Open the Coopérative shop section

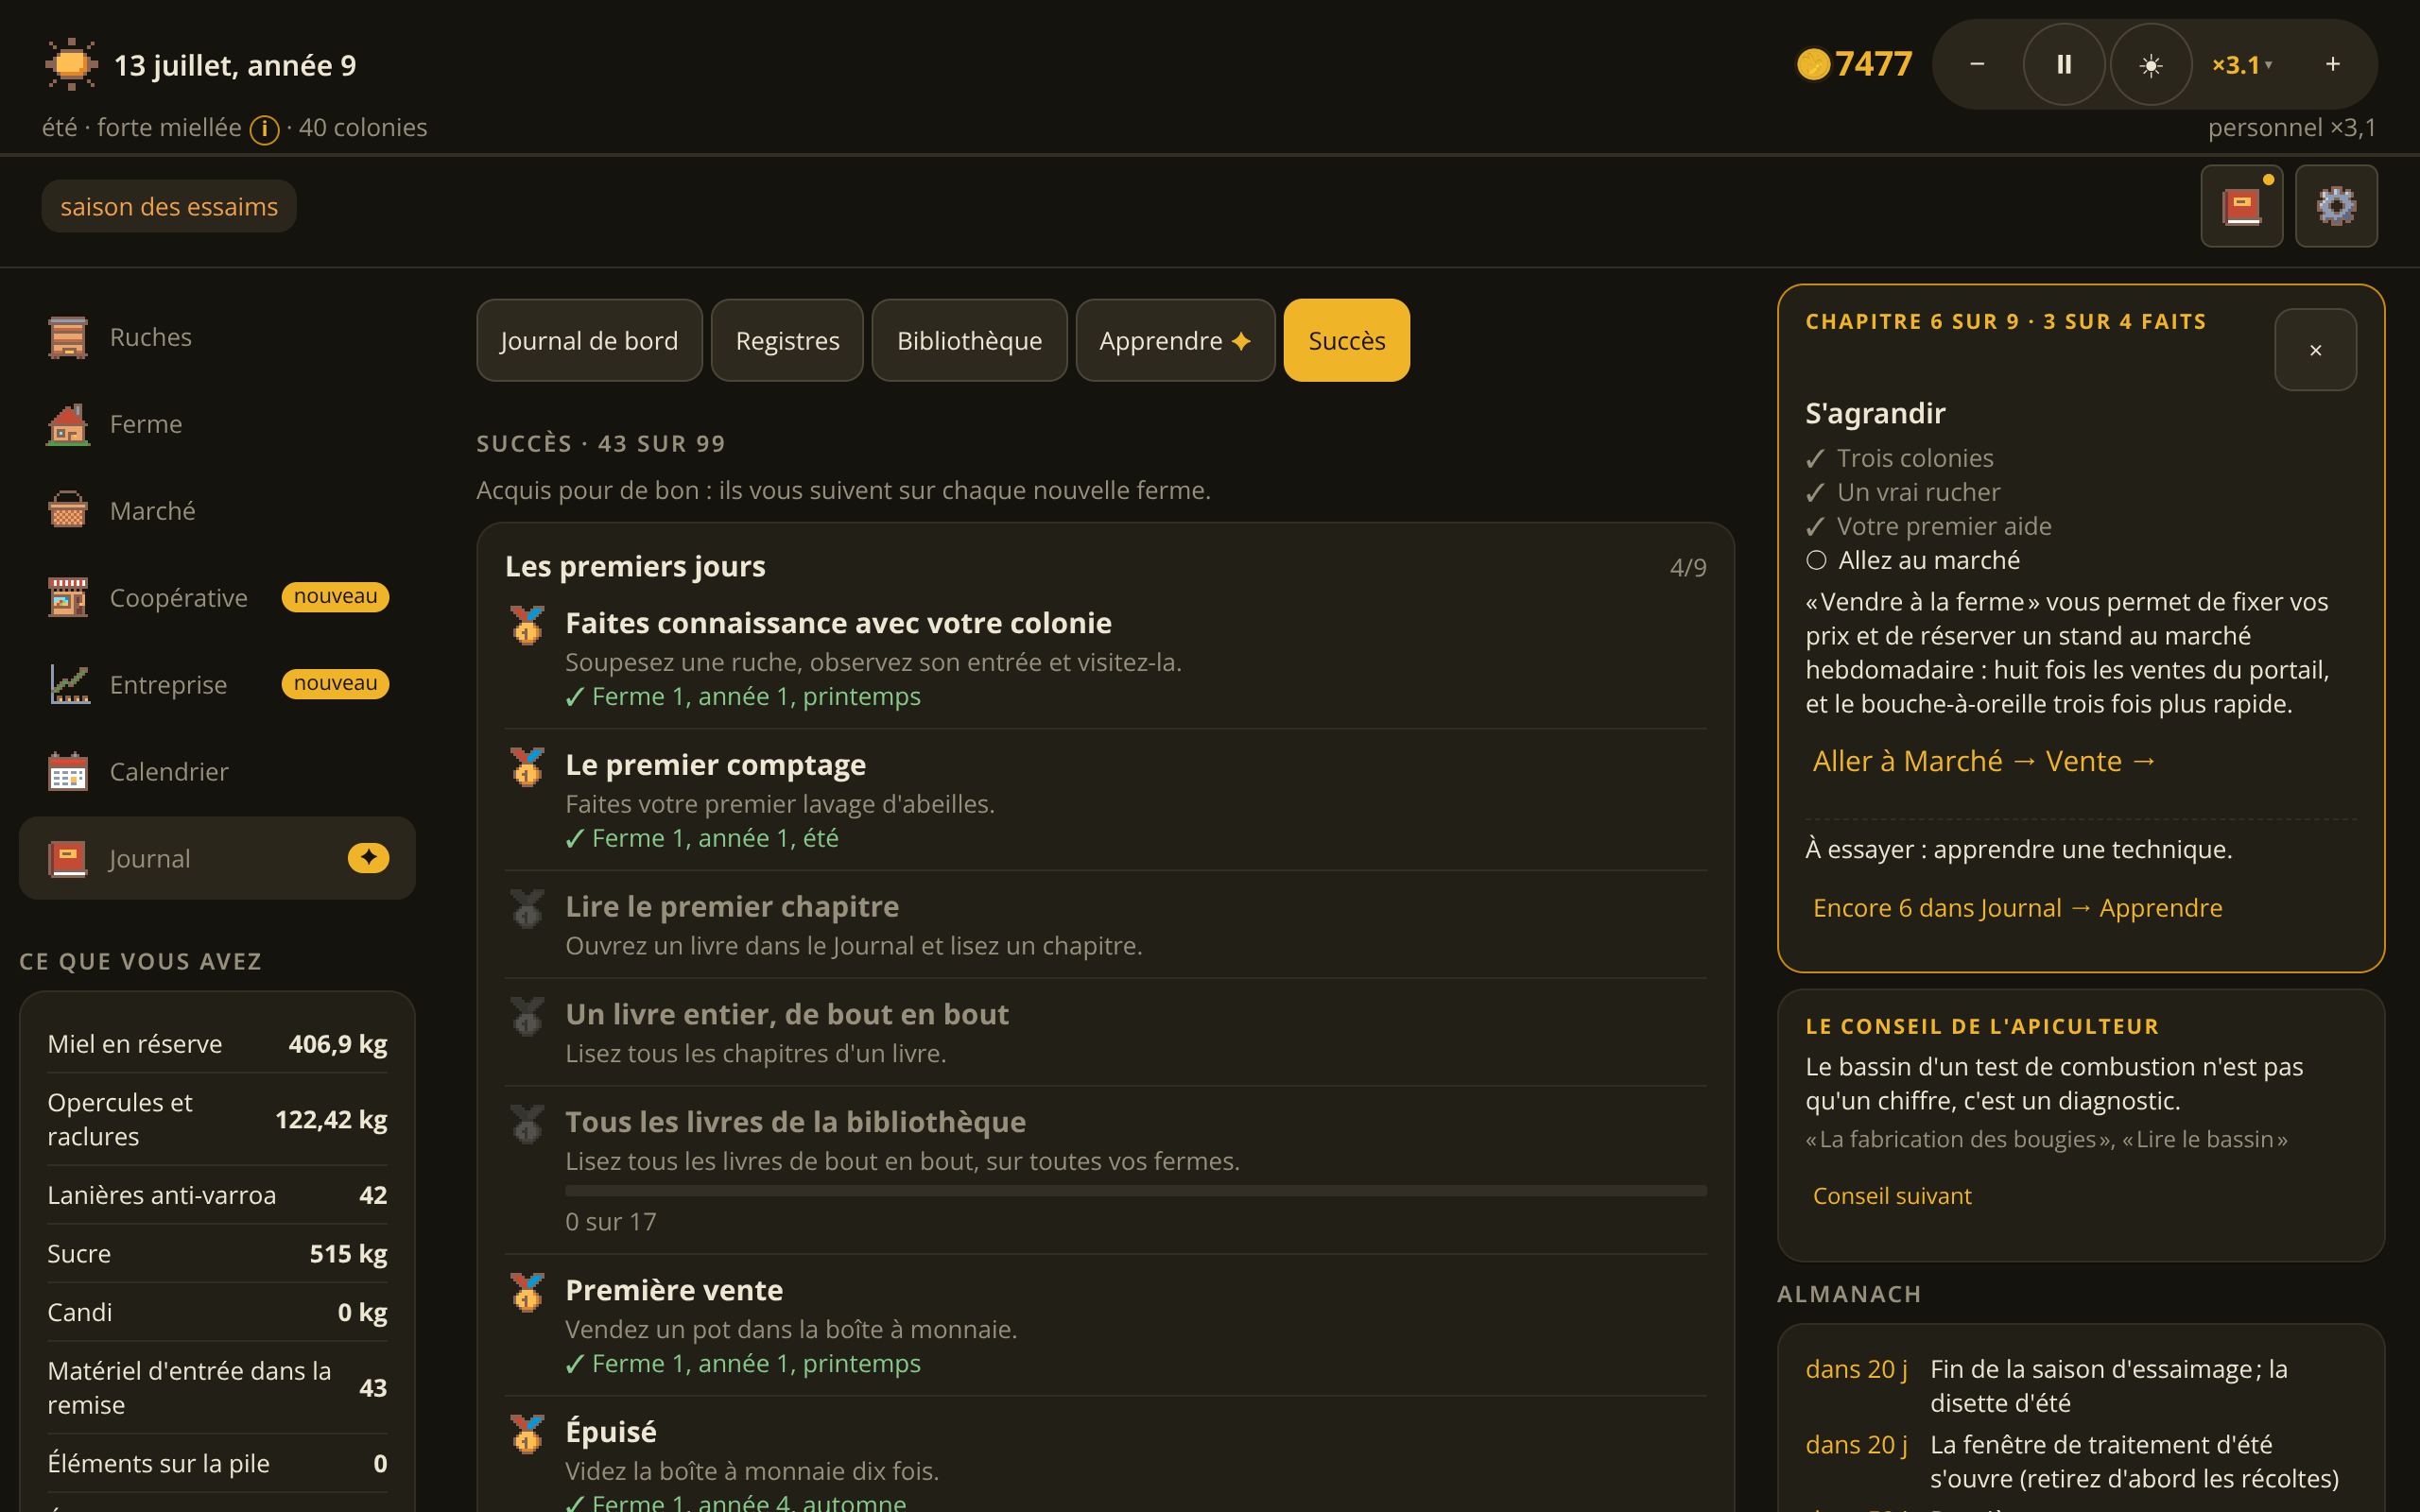point(217,598)
